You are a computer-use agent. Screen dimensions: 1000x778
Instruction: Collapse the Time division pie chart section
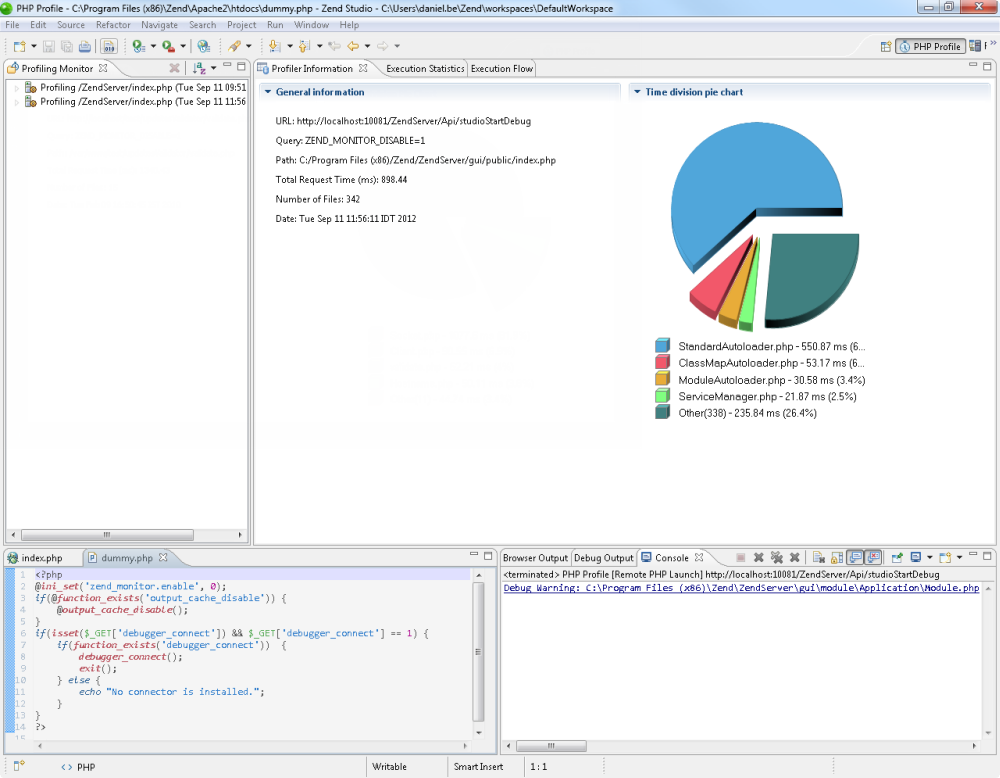pyautogui.click(x=637, y=92)
